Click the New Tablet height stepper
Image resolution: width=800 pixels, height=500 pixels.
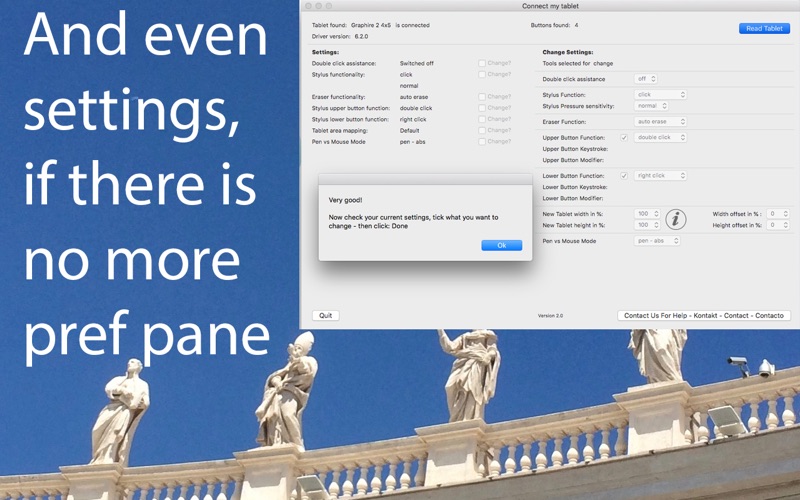657,225
